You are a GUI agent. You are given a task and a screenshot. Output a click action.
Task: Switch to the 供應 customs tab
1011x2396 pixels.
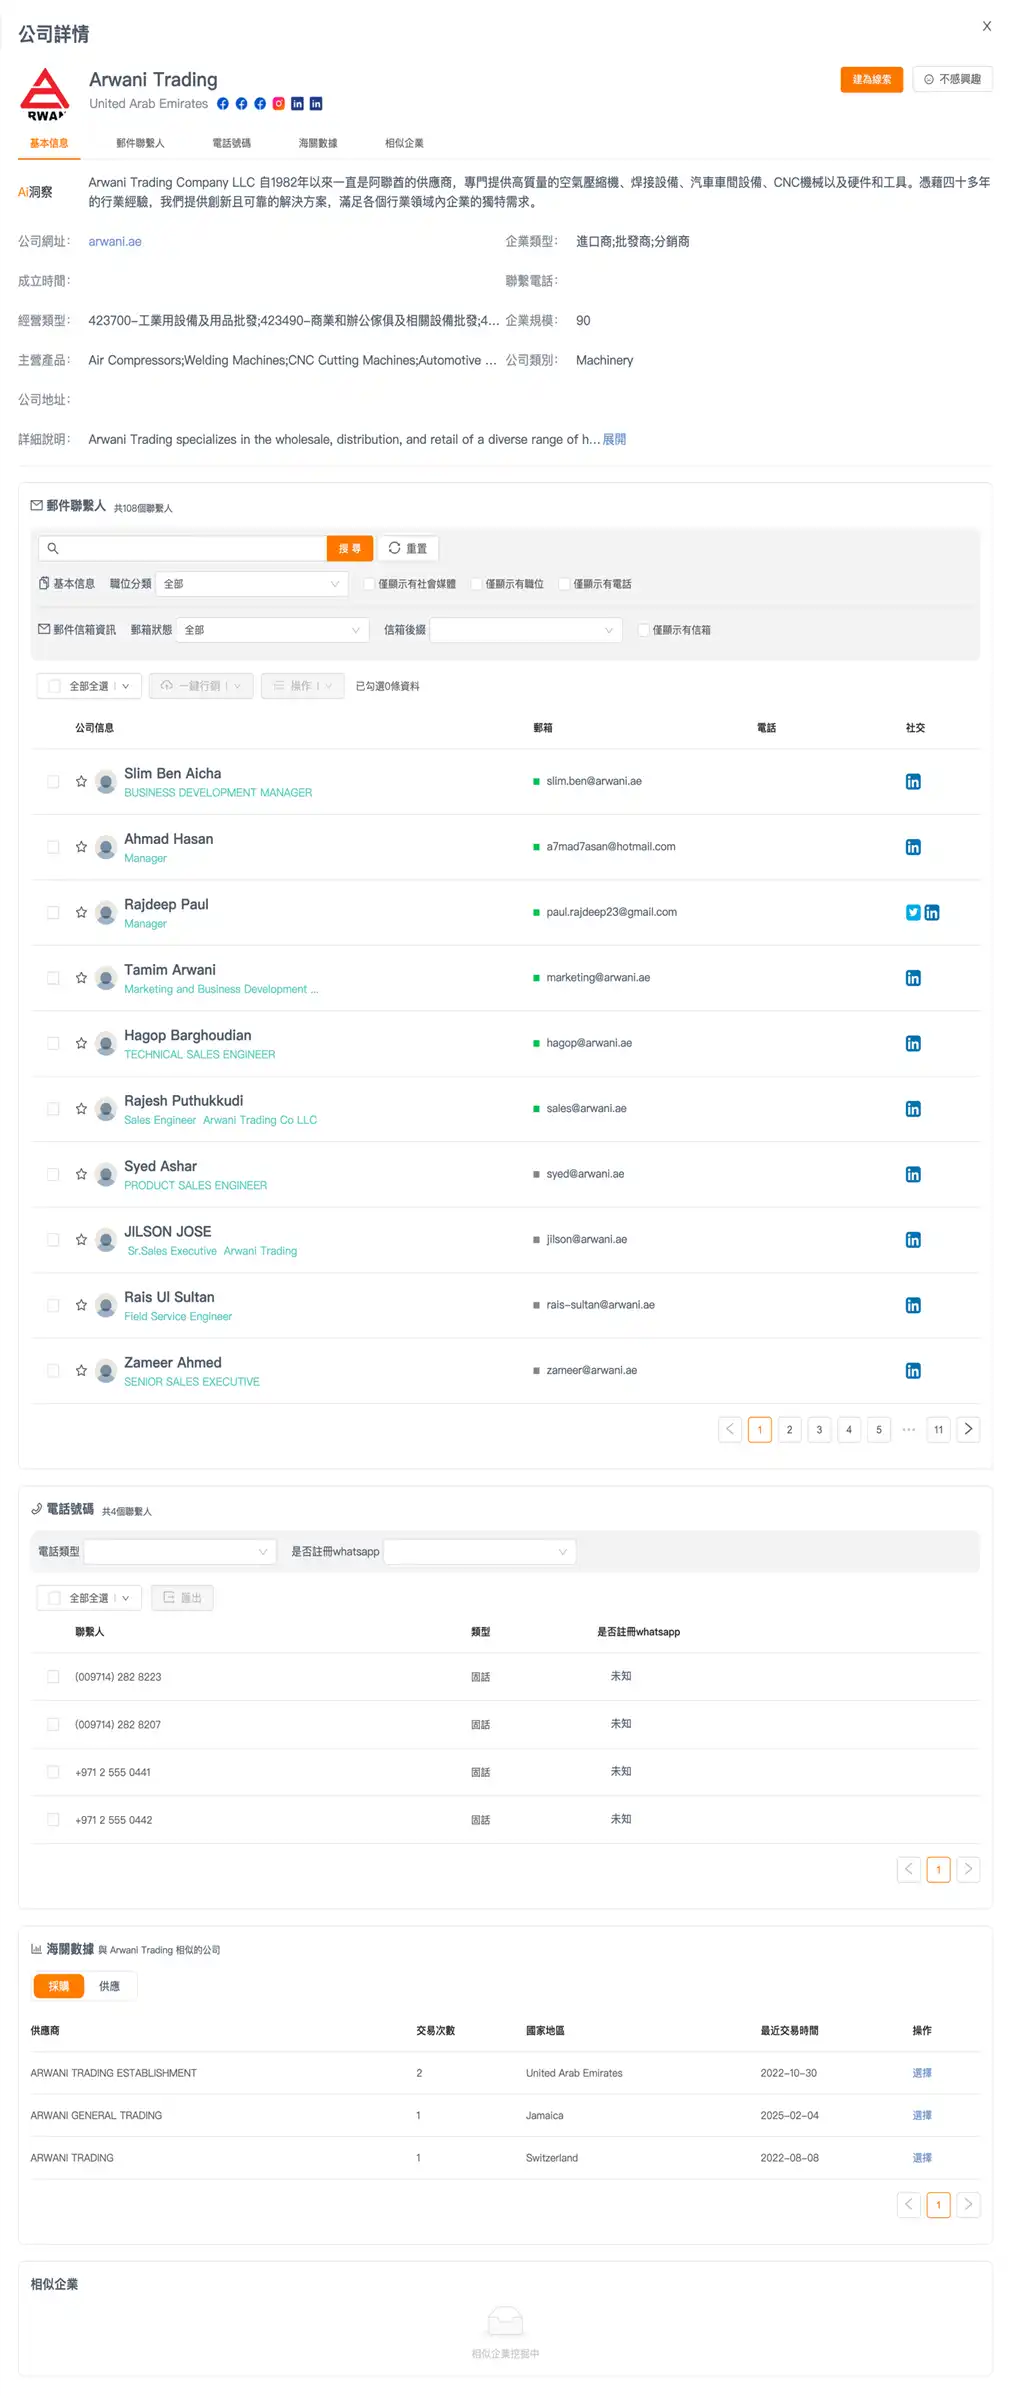[x=109, y=1986]
